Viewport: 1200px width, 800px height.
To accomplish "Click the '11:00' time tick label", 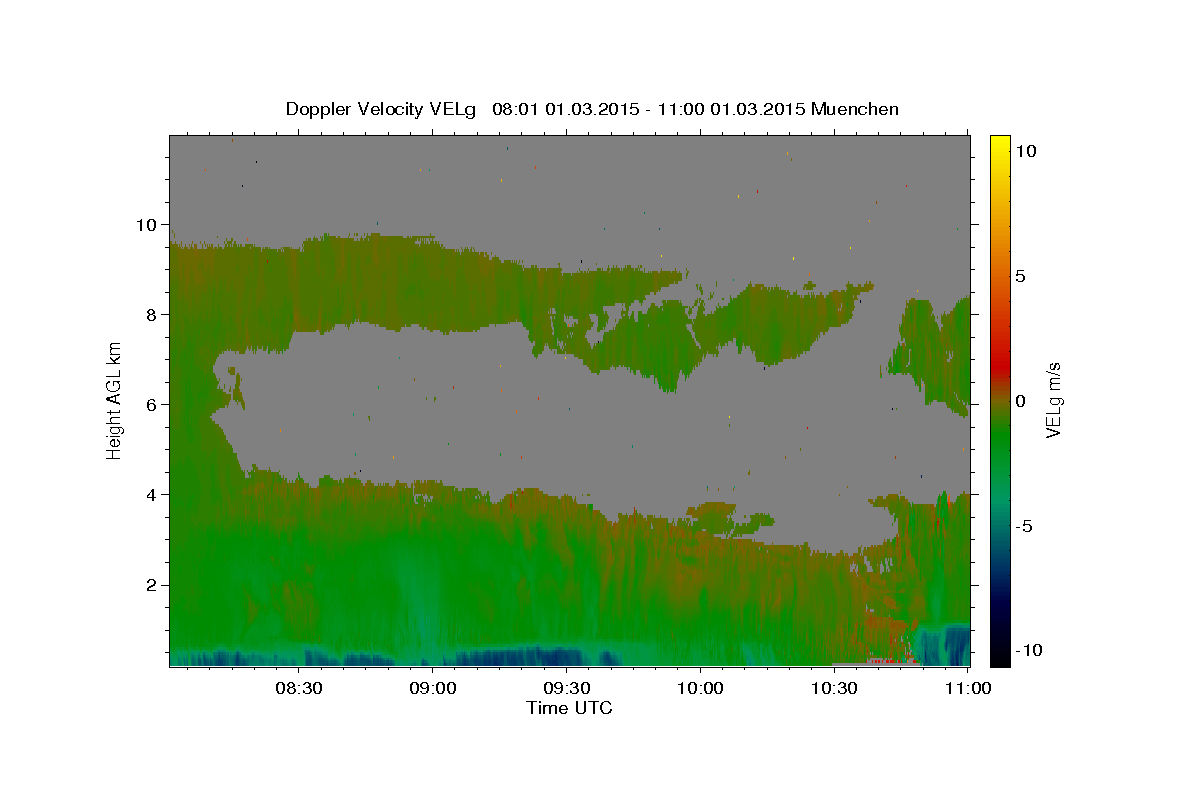I will coord(968,688).
